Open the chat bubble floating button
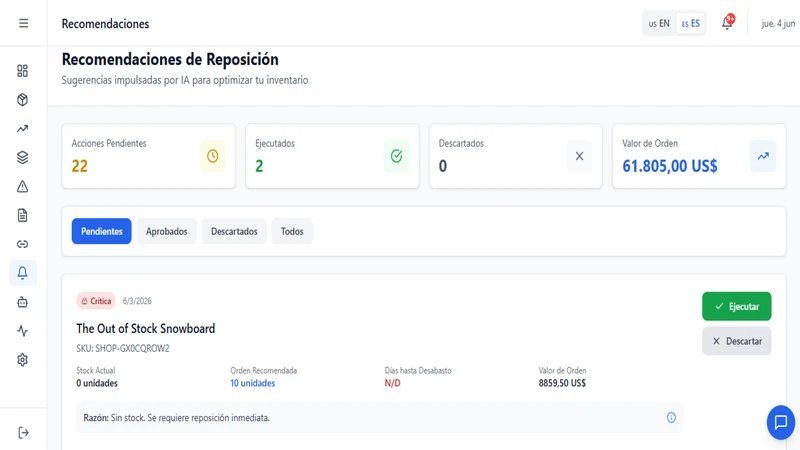Screen dimensions: 800x450 [781, 422]
